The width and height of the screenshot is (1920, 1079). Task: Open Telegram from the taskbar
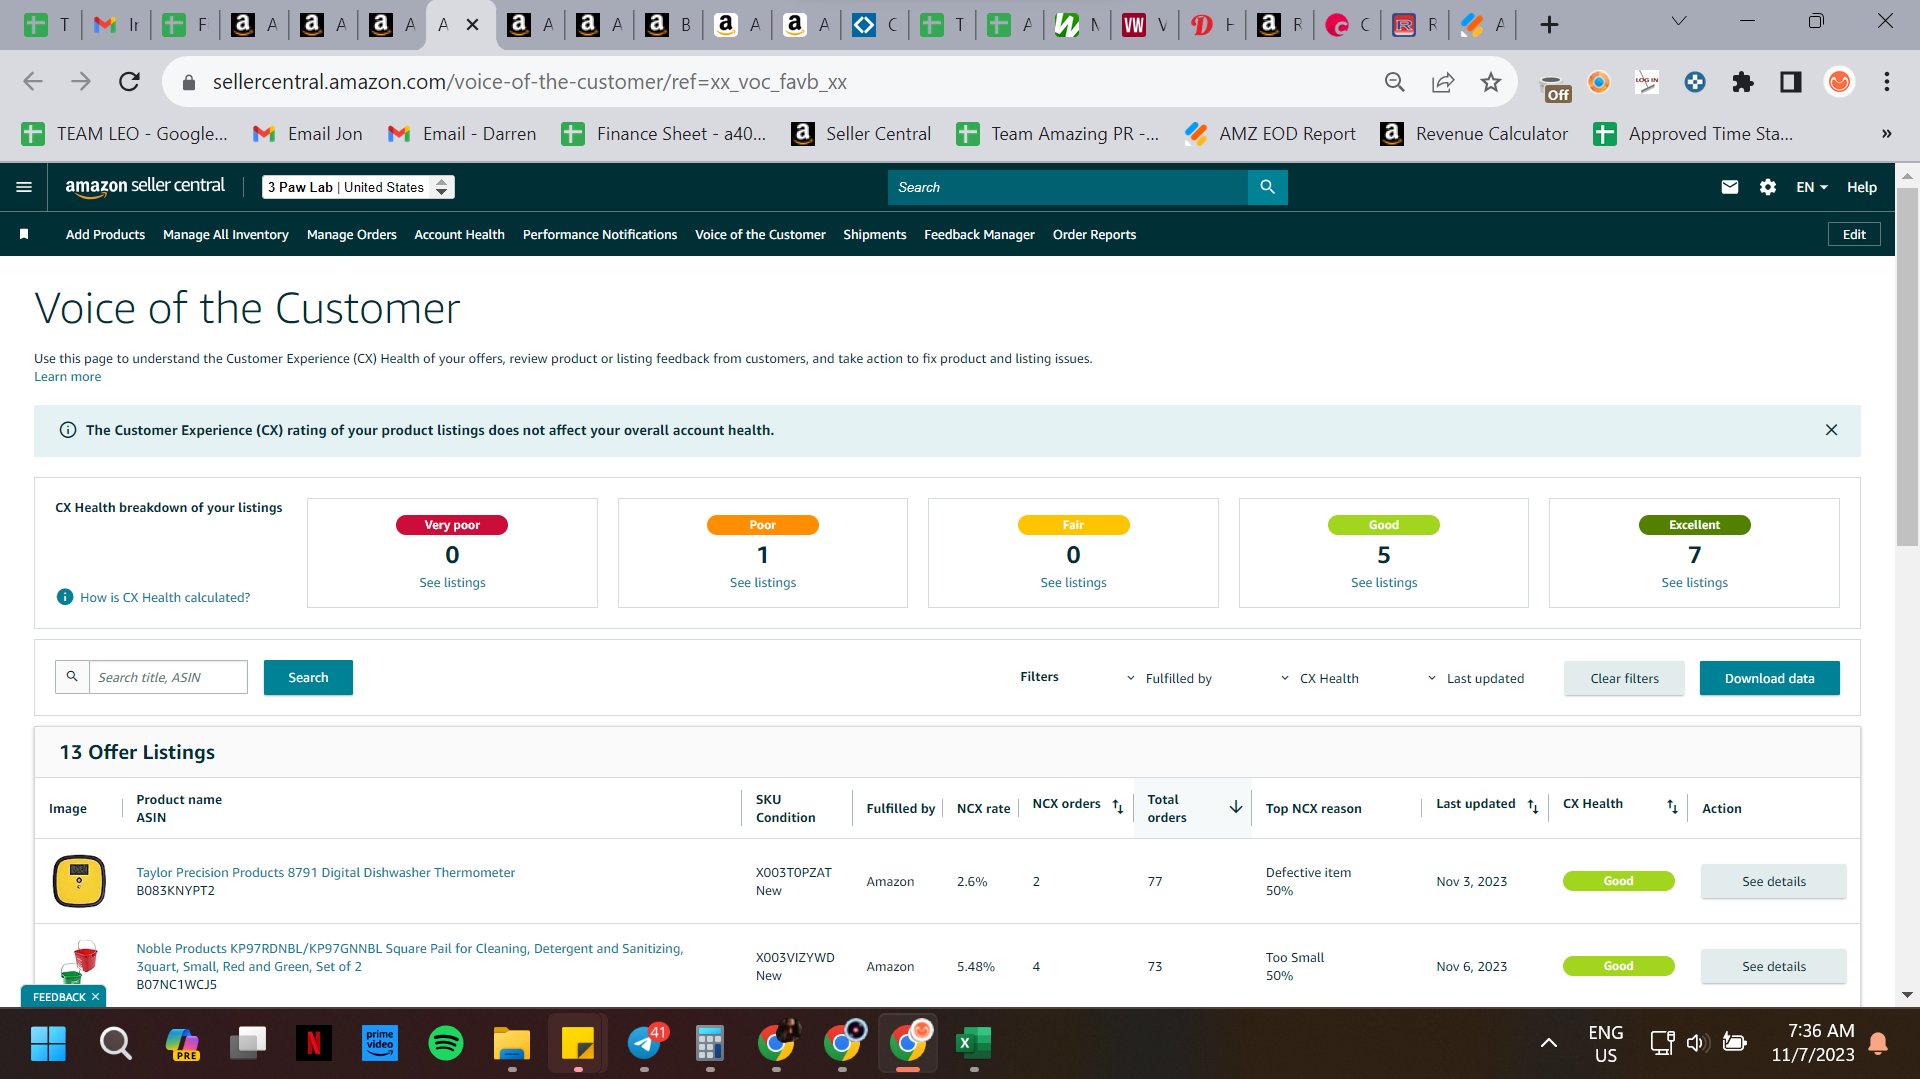(646, 1043)
